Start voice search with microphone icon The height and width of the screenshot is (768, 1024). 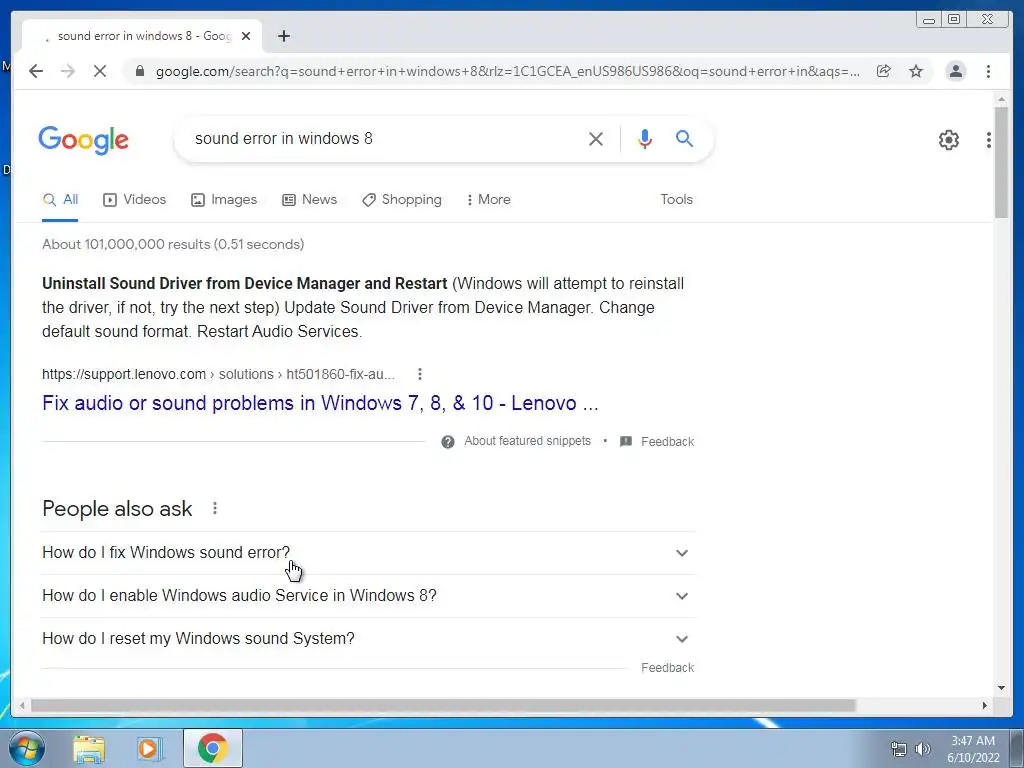pos(645,138)
